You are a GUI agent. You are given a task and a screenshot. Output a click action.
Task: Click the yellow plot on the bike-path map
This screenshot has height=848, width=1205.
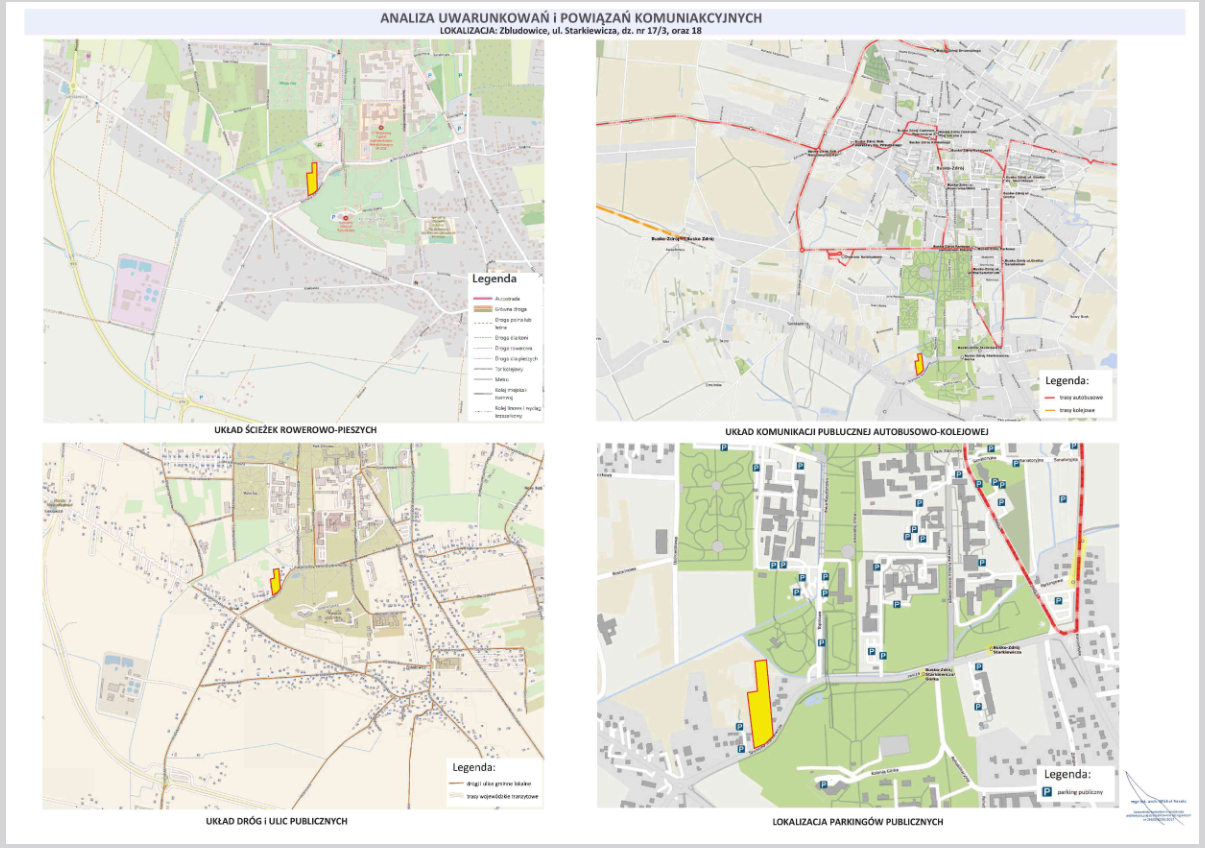(x=311, y=180)
